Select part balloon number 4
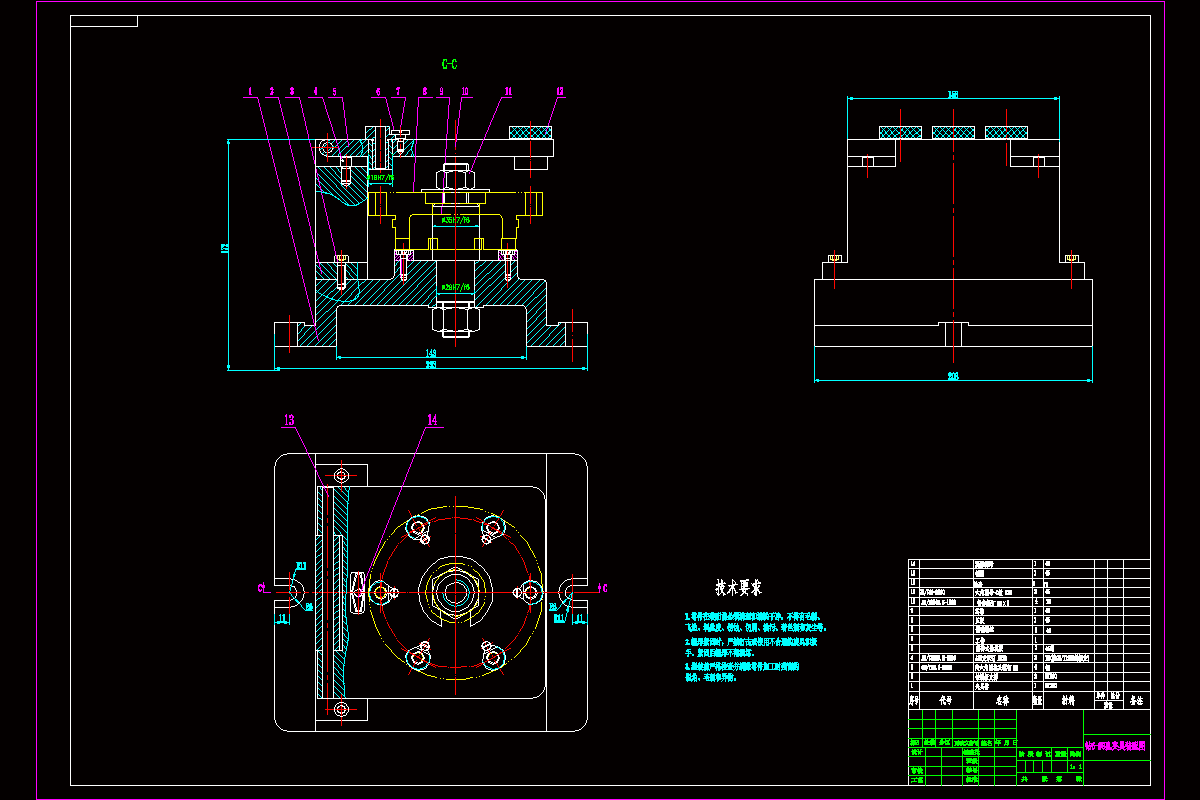The width and height of the screenshot is (1200, 800). (315, 92)
